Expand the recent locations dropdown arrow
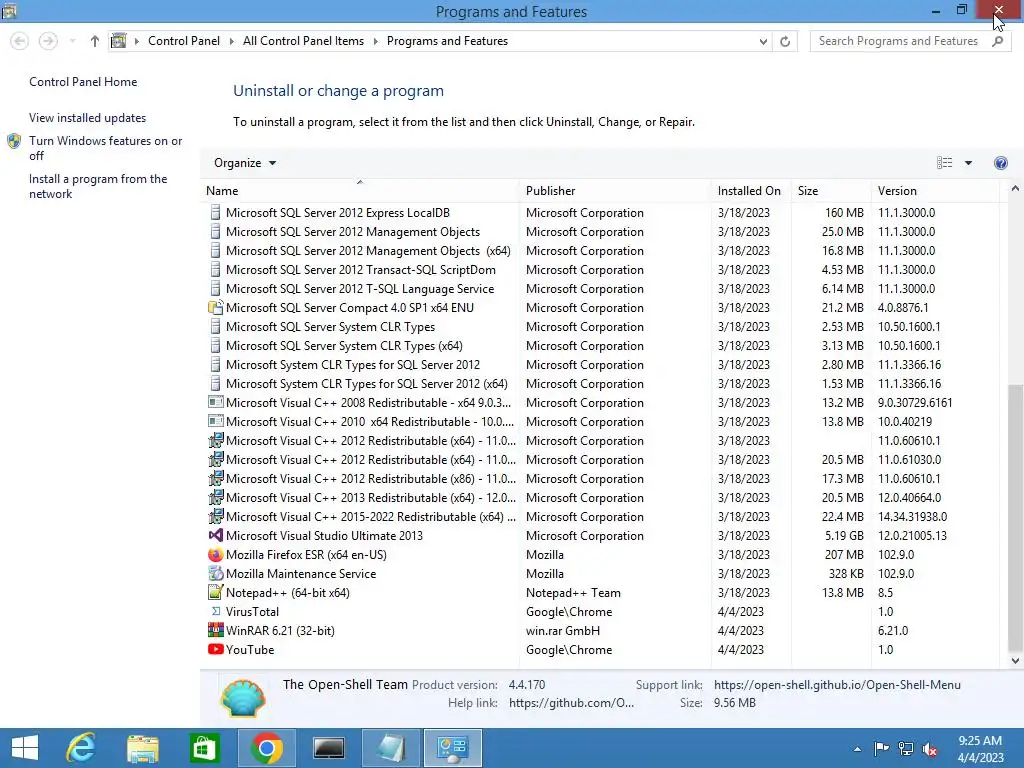Viewport: 1024px width, 768px height. tap(72, 41)
